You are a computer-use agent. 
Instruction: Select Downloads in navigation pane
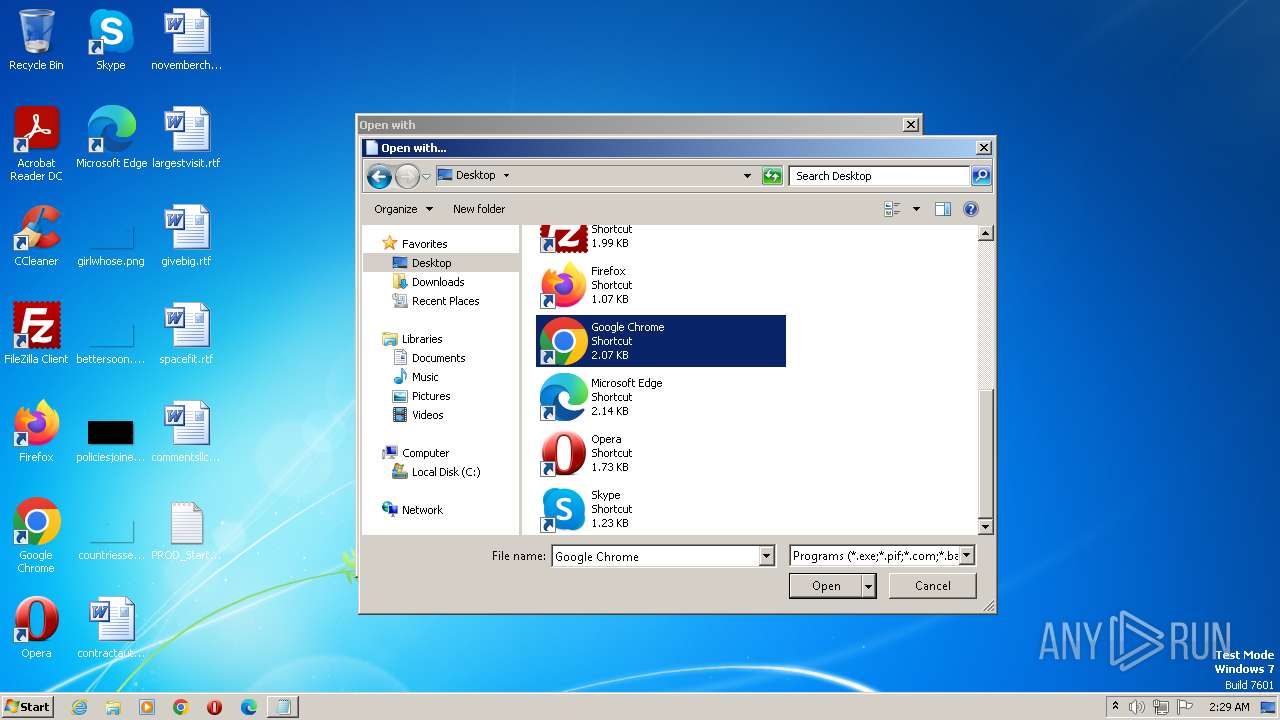438,282
